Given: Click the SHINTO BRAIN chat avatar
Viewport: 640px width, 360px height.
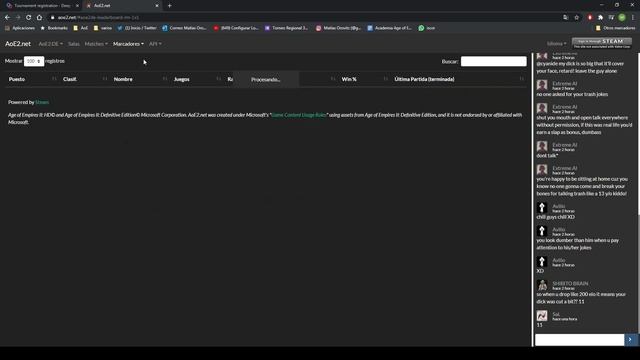Looking at the screenshot, I should click(x=542, y=285).
